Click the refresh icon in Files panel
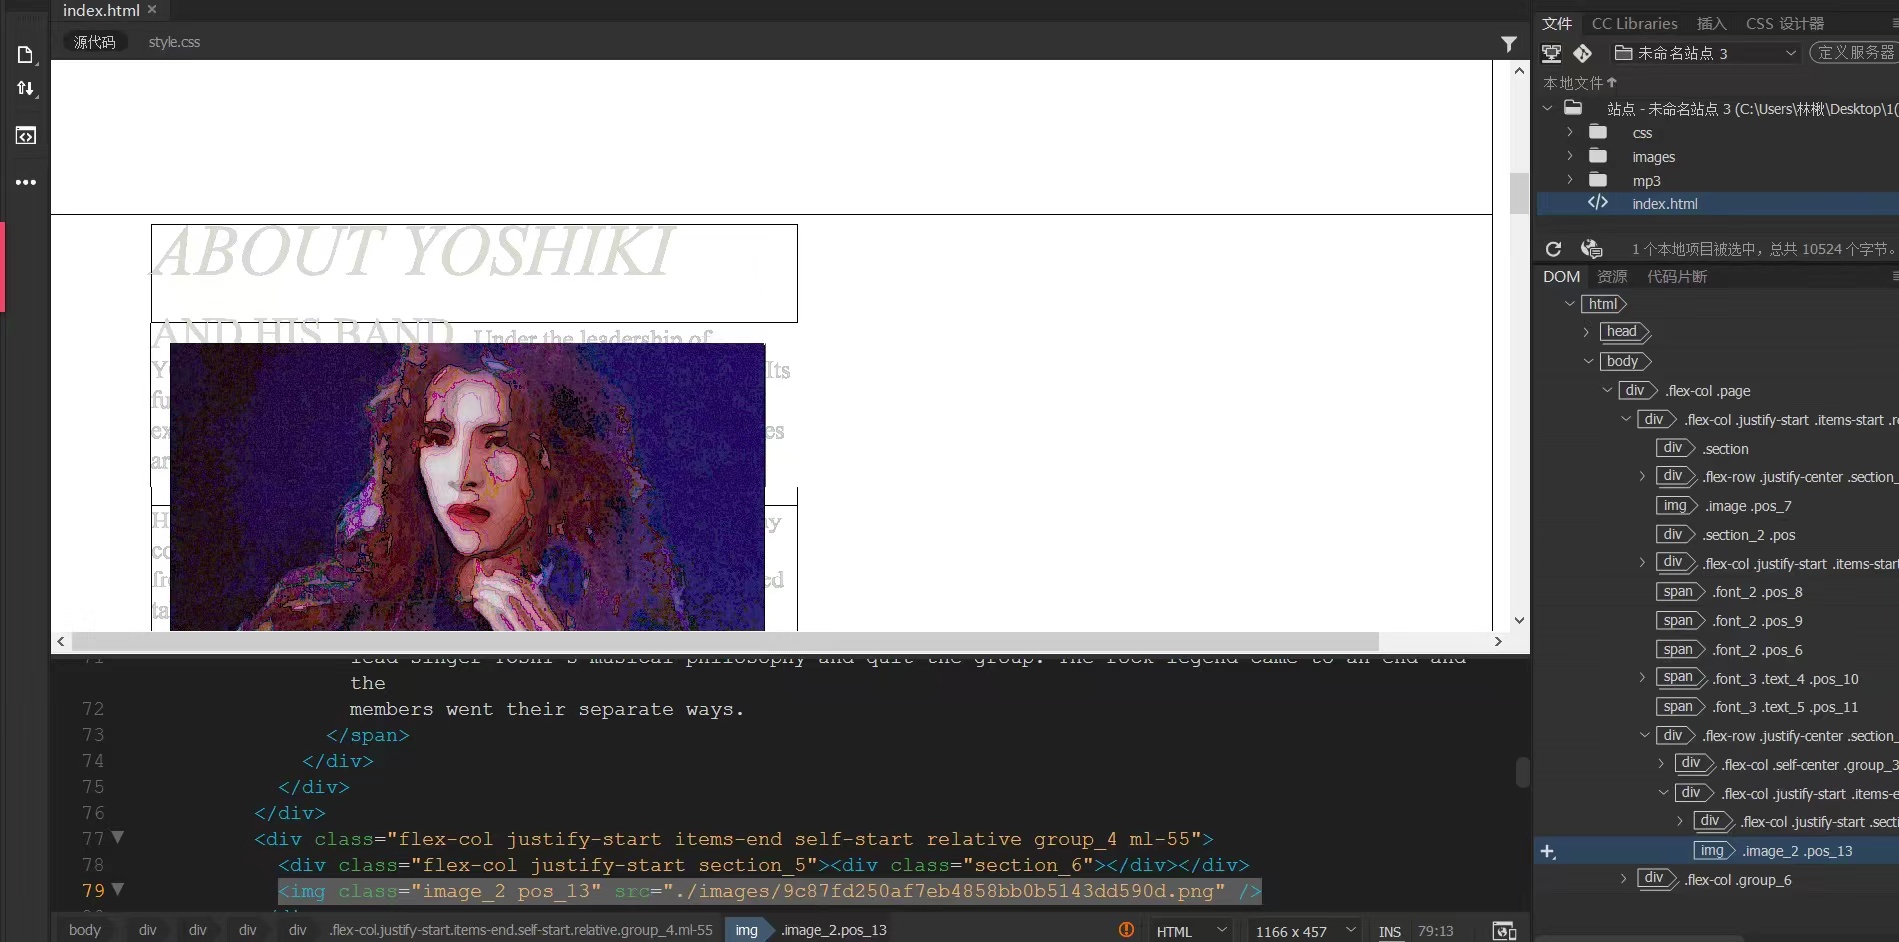The height and width of the screenshot is (942, 1899). tap(1553, 249)
